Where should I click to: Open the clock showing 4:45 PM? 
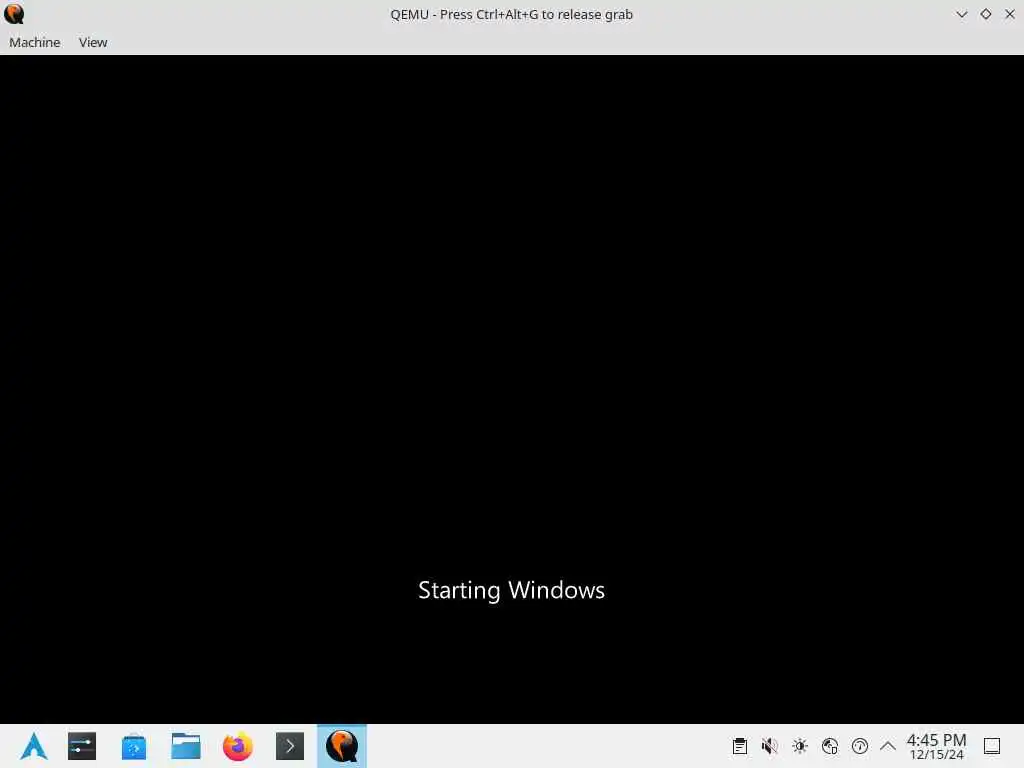[936, 746]
